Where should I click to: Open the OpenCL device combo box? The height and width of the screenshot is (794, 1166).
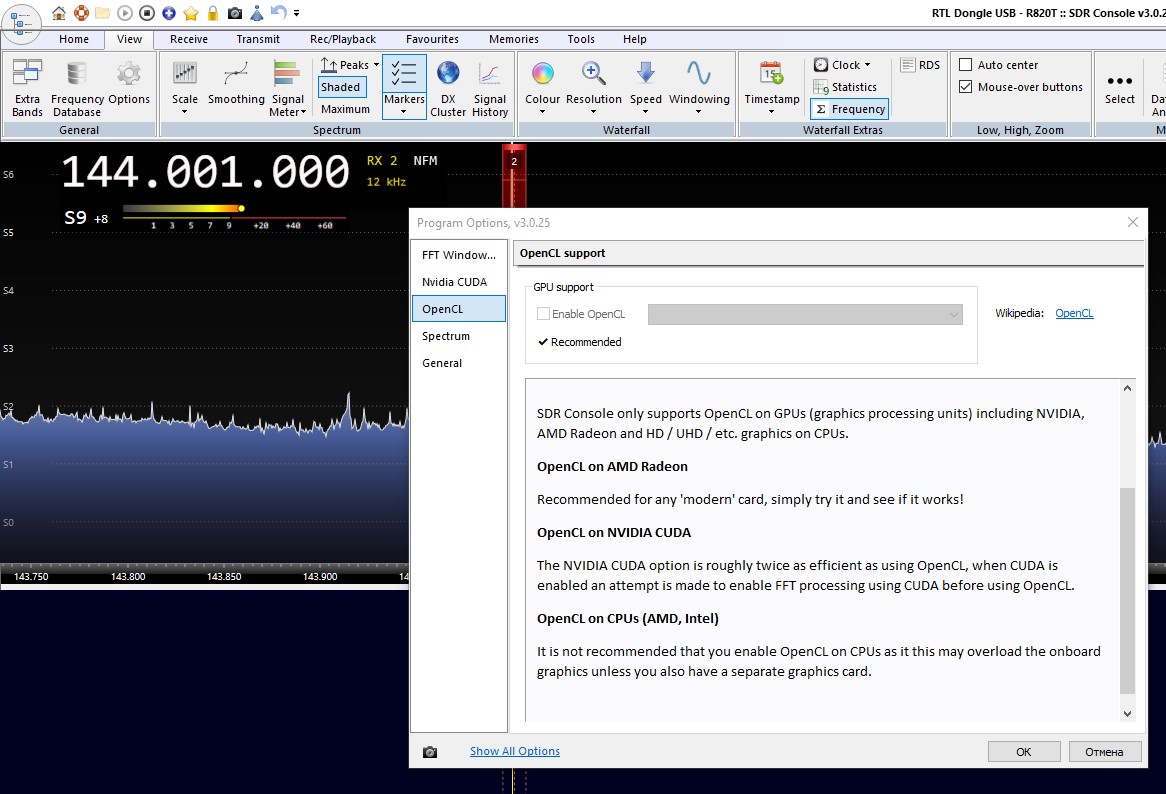tap(805, 314)
